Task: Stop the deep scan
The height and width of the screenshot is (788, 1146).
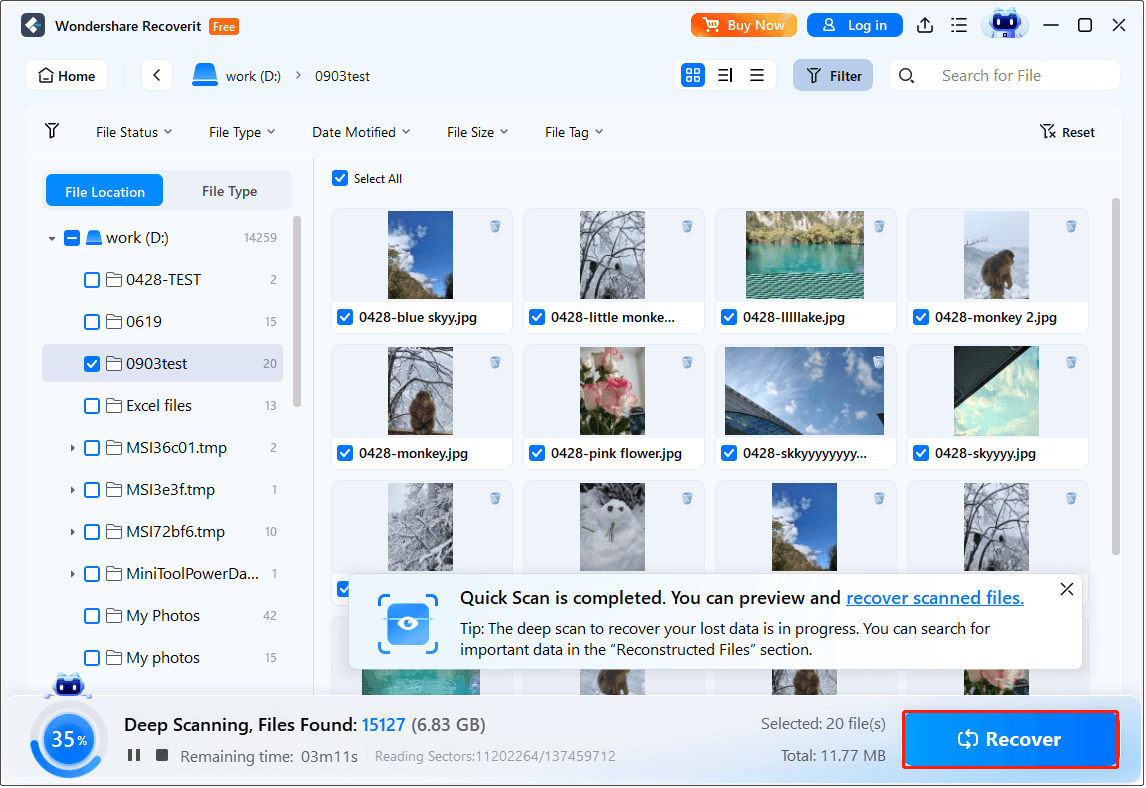Action: (x=162, y=755)
